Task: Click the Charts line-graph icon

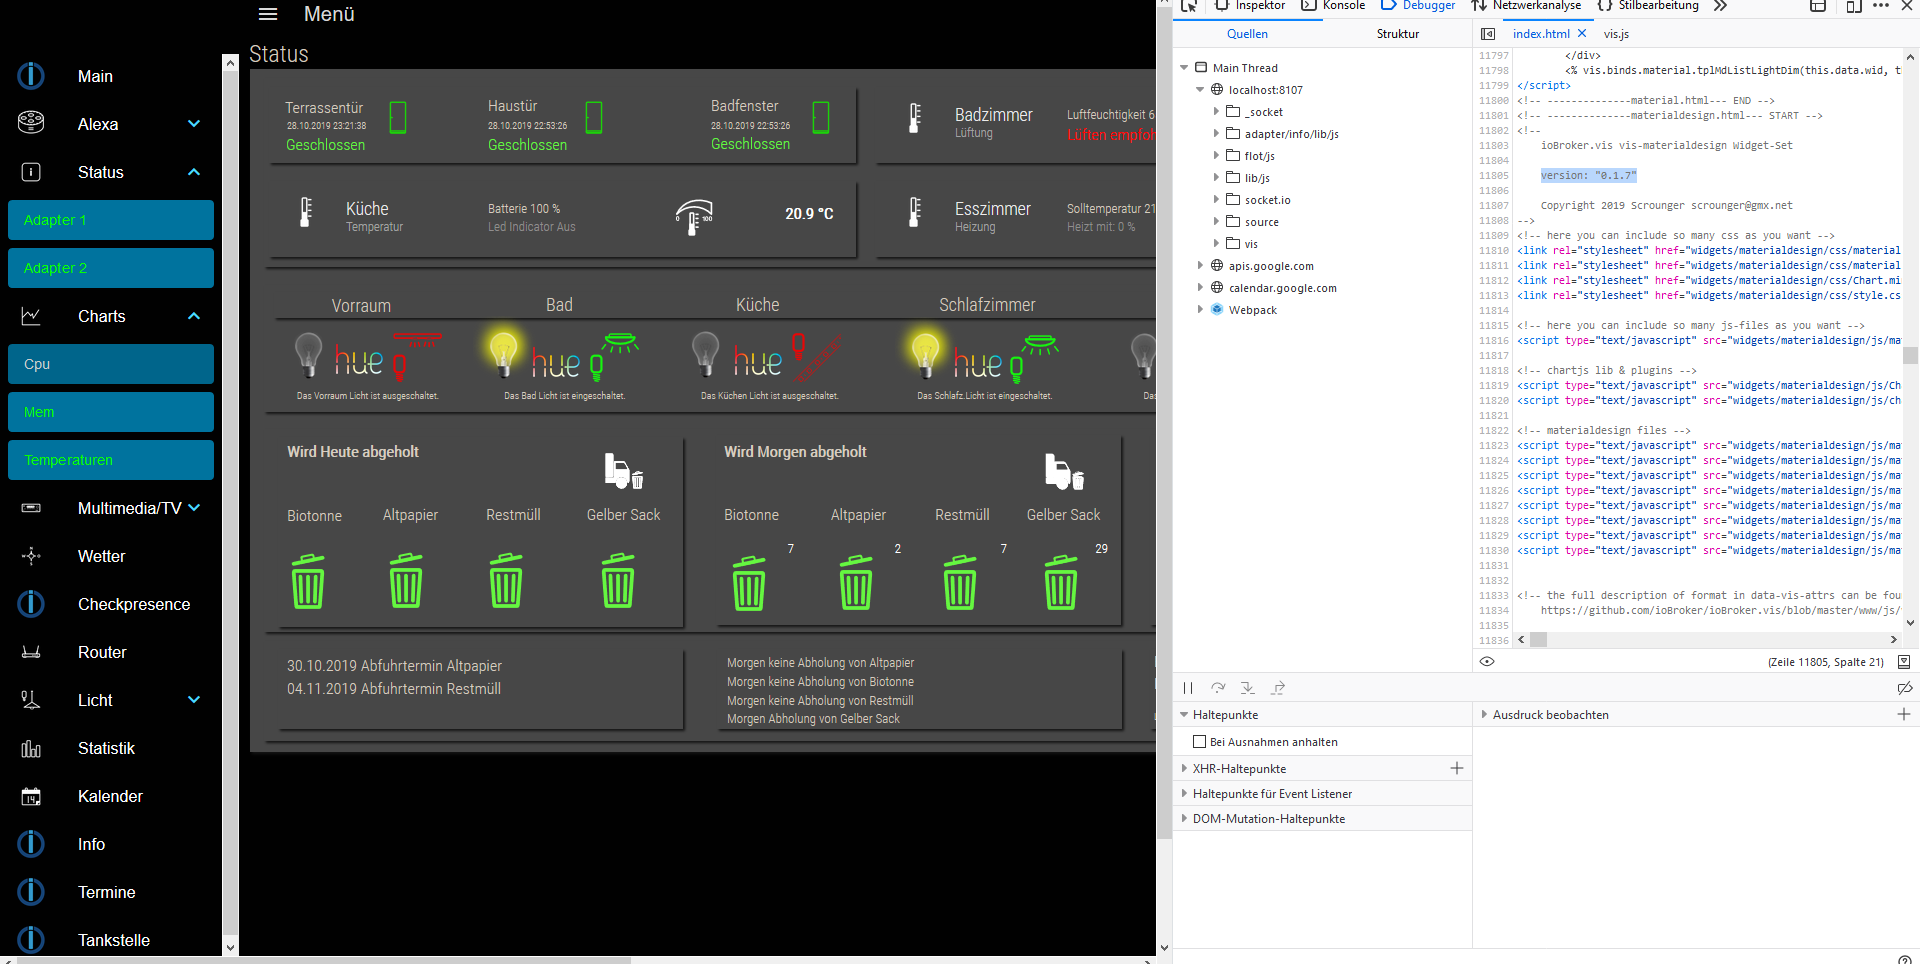Action: pyautogui.click(x=31, y=316)
